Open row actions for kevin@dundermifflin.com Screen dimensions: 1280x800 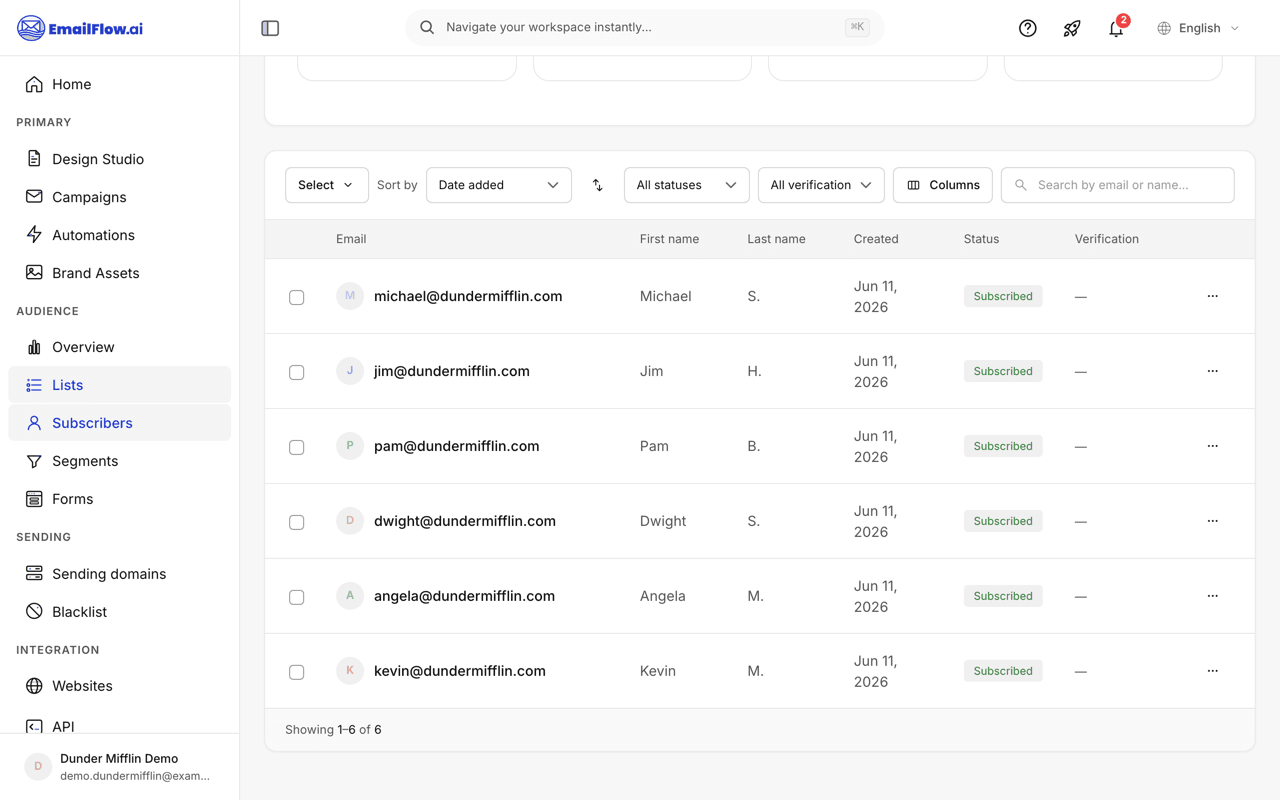[x=1213, y=671]
